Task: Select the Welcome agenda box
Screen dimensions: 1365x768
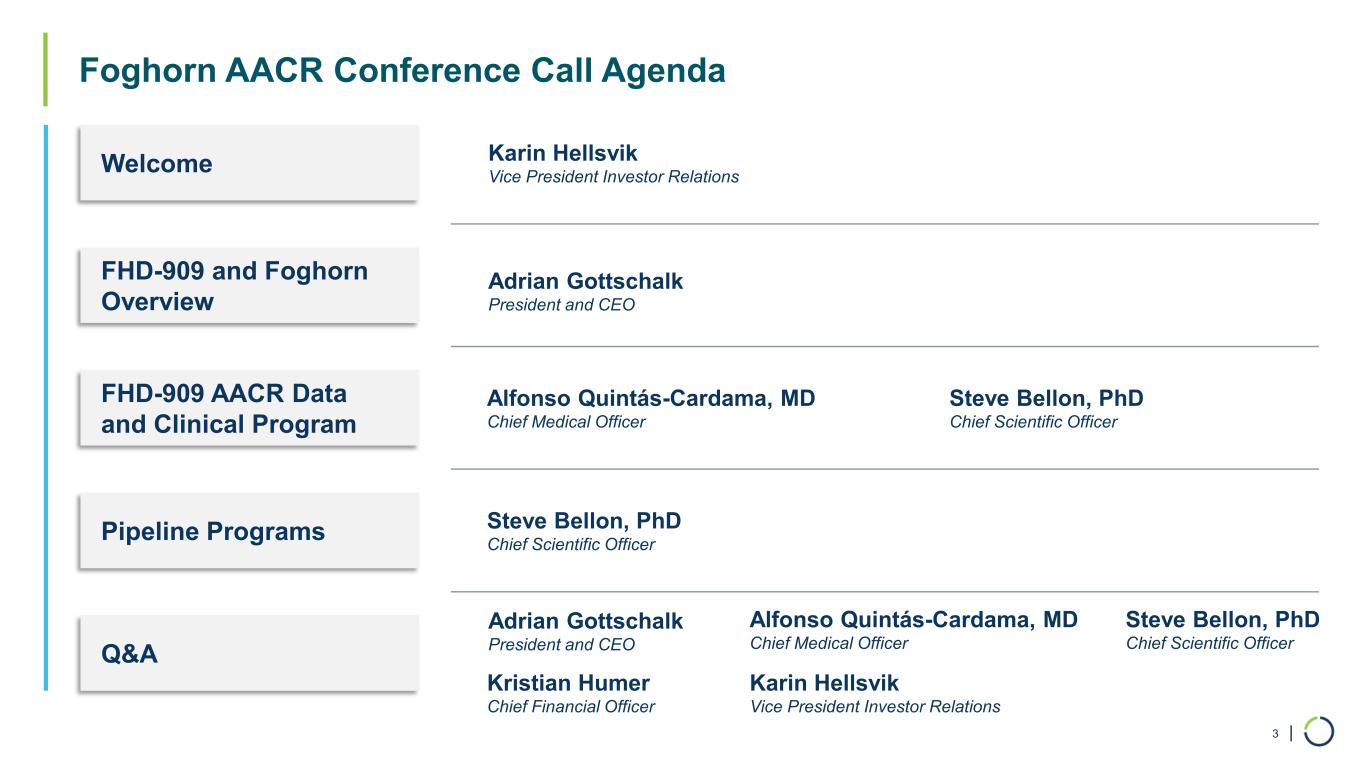Action: 248,163
